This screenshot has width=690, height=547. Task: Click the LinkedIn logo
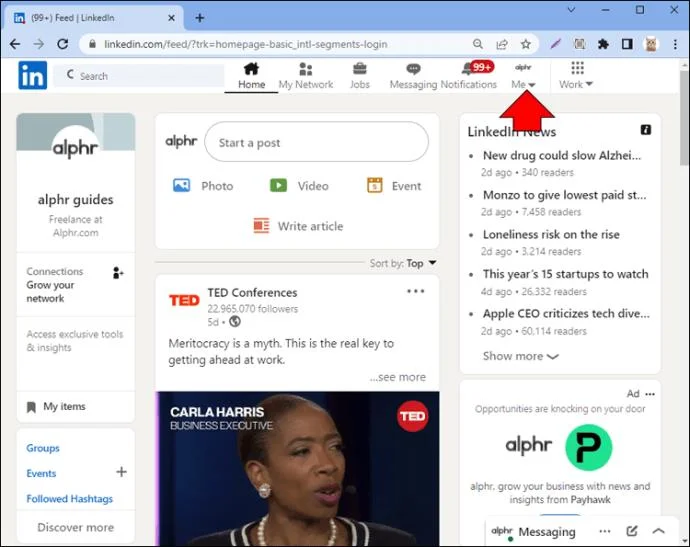(x=33, y=75)
